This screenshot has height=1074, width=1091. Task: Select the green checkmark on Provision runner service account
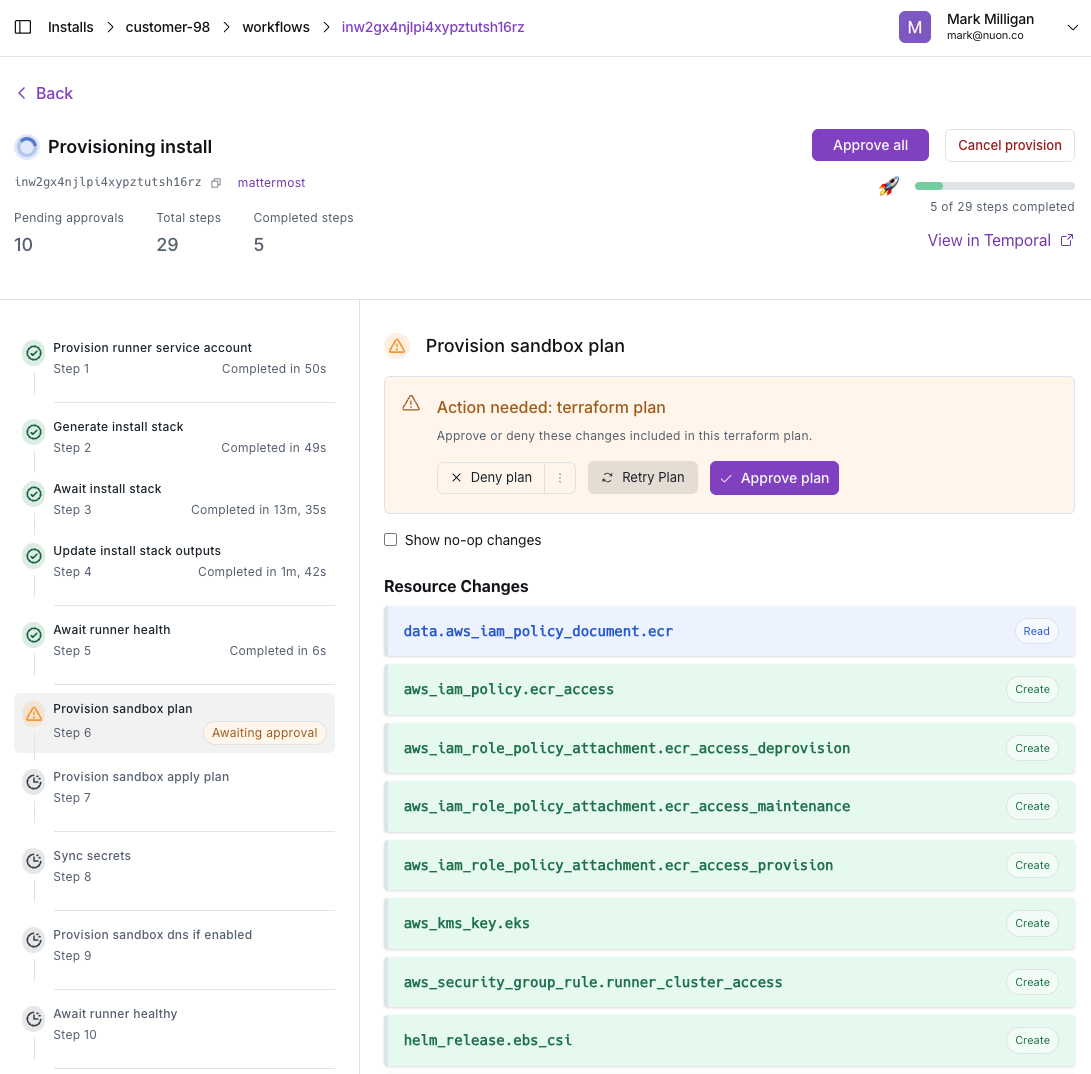tap(33, 353)
